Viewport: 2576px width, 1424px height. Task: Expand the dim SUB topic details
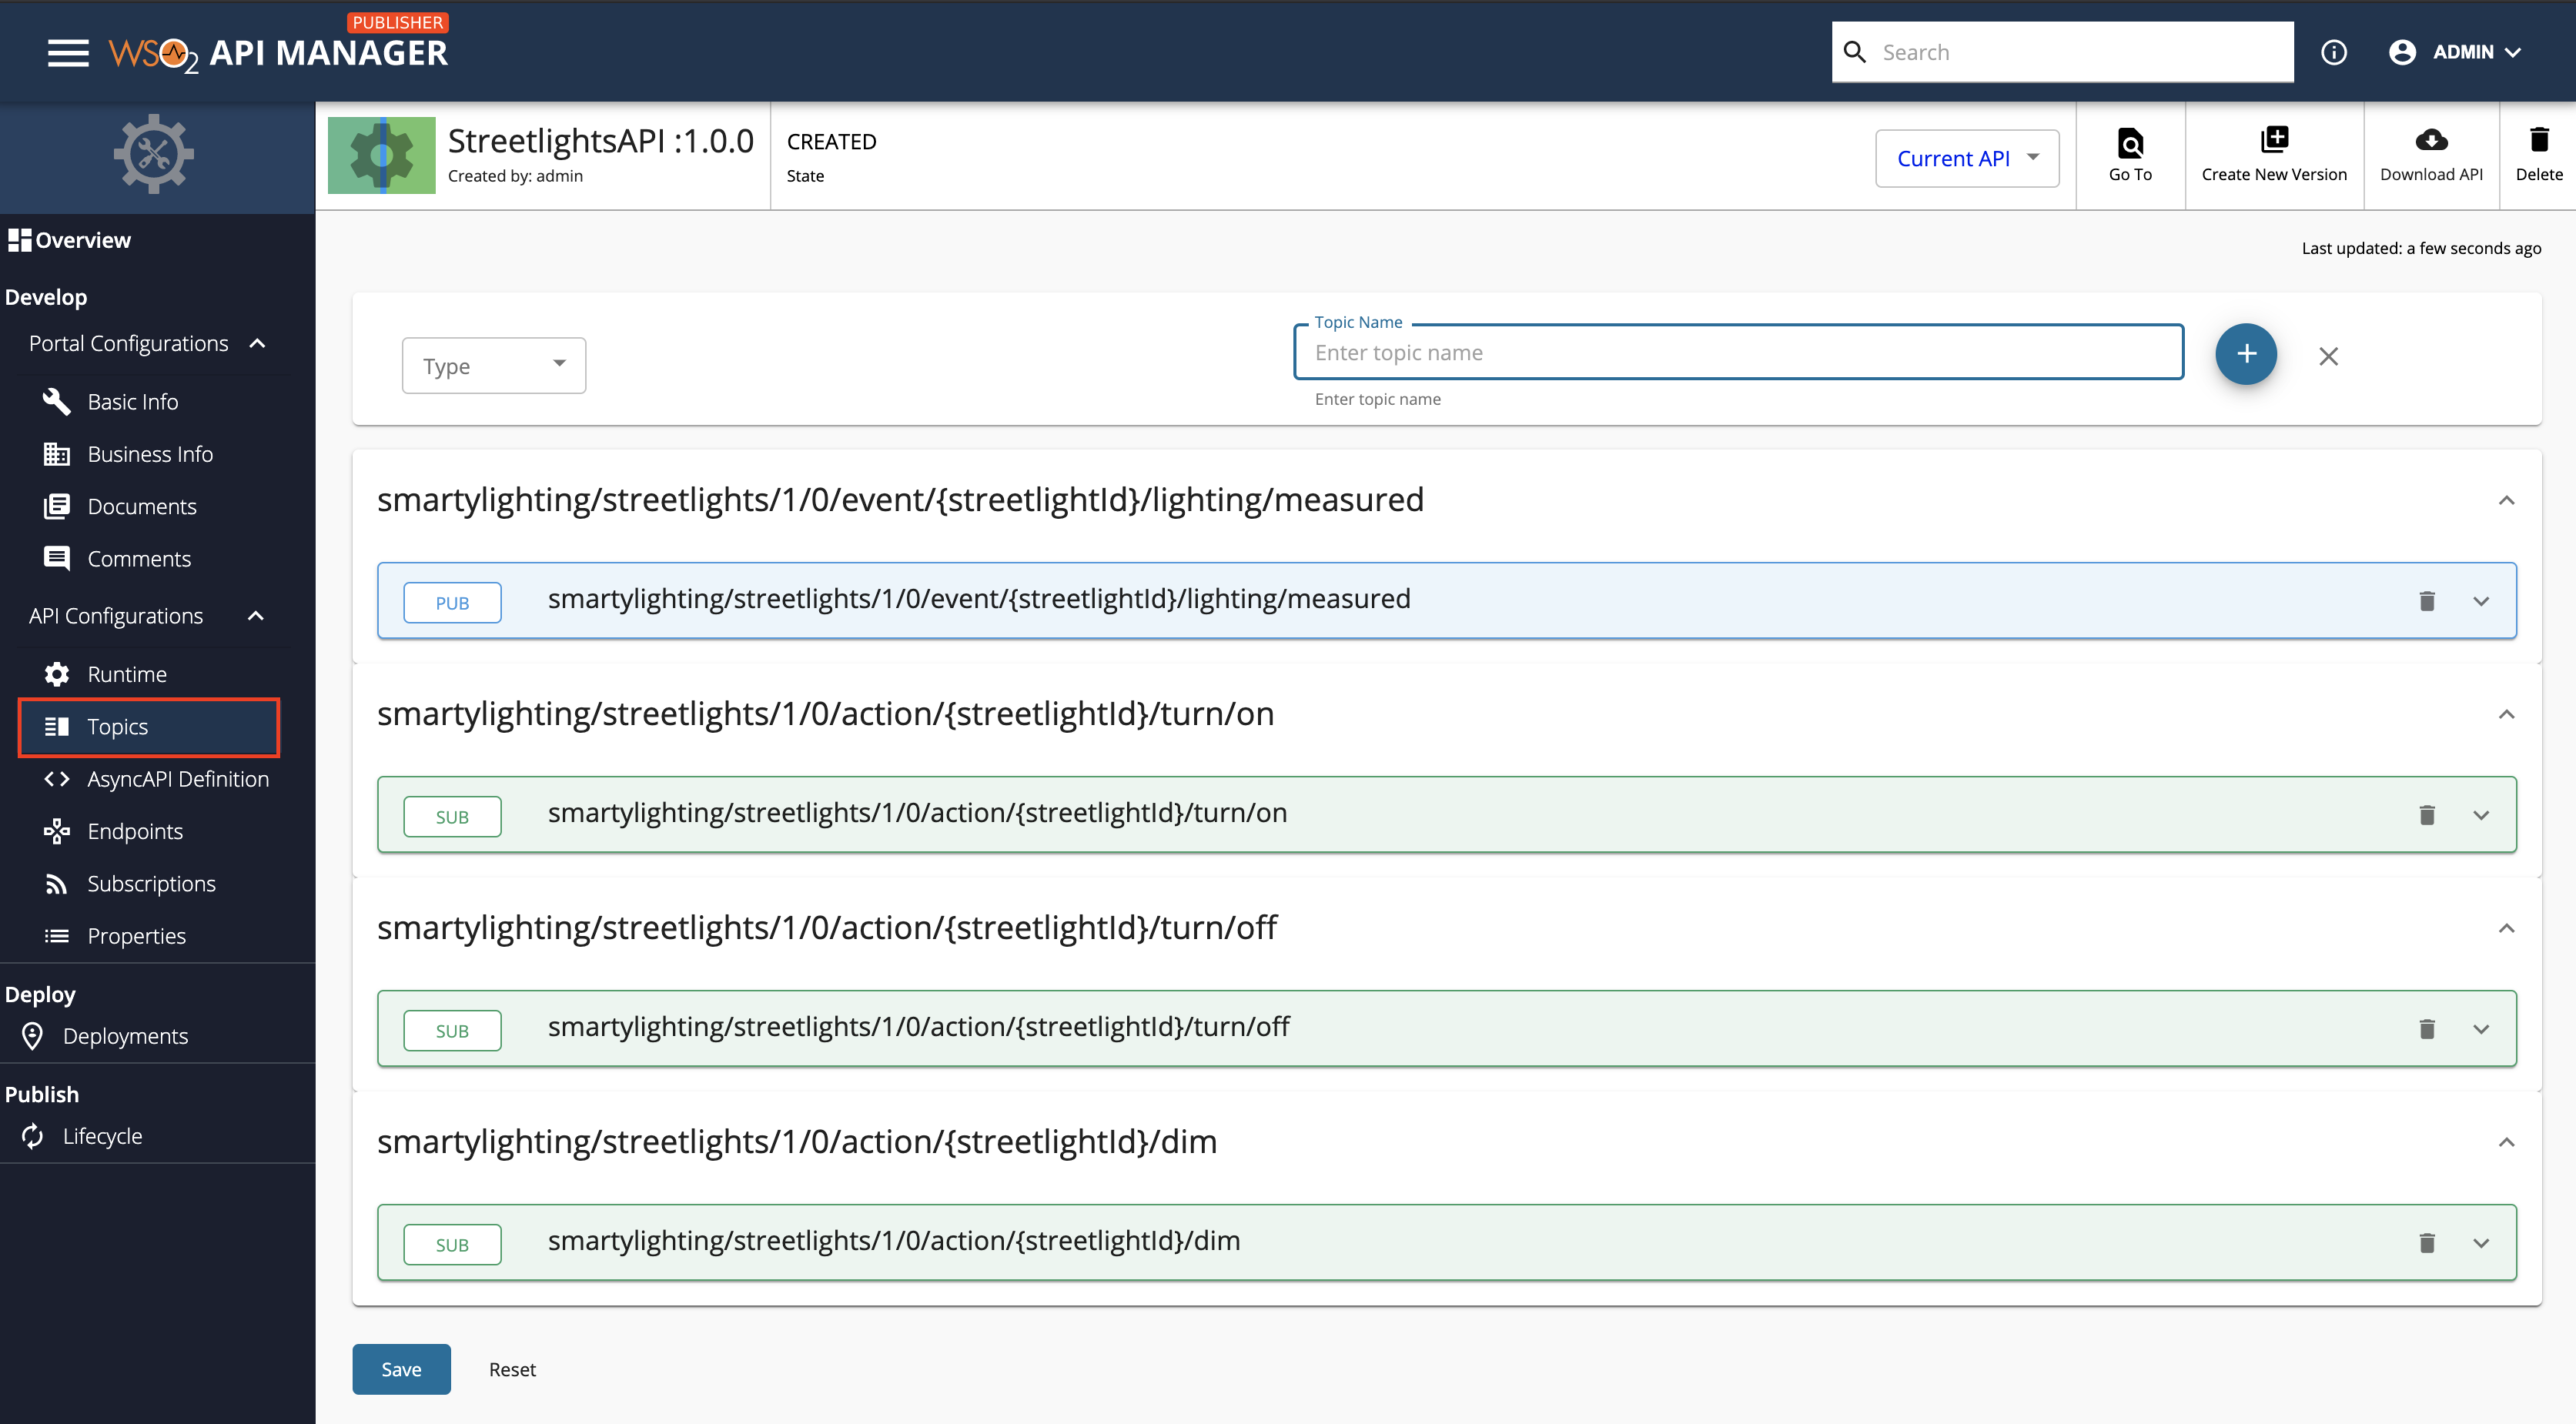[2481, 1243]
